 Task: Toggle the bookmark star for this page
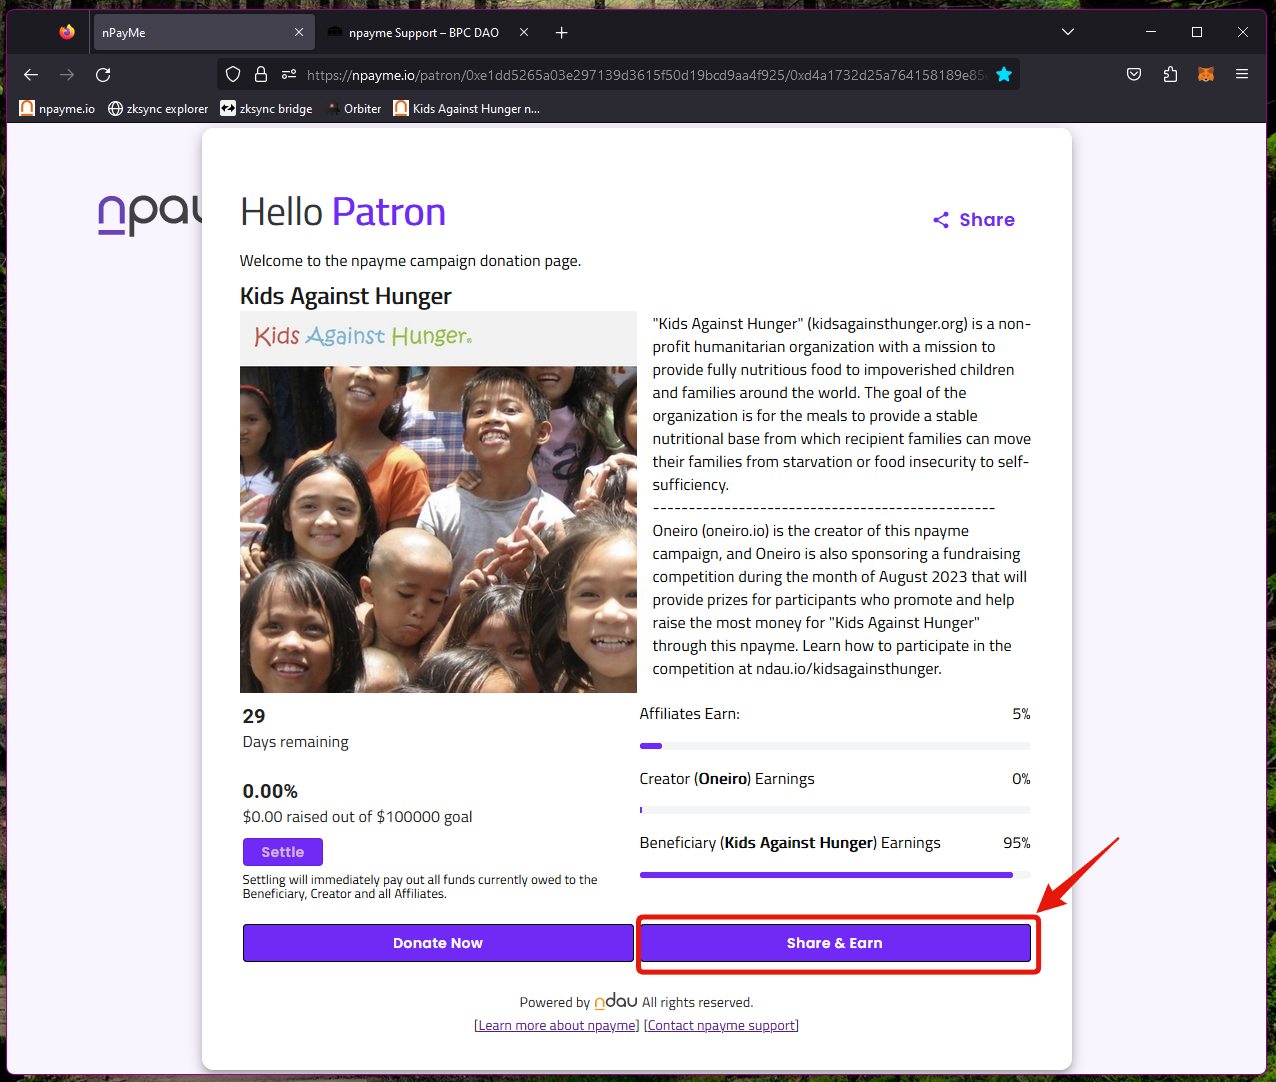(1004, 74)
